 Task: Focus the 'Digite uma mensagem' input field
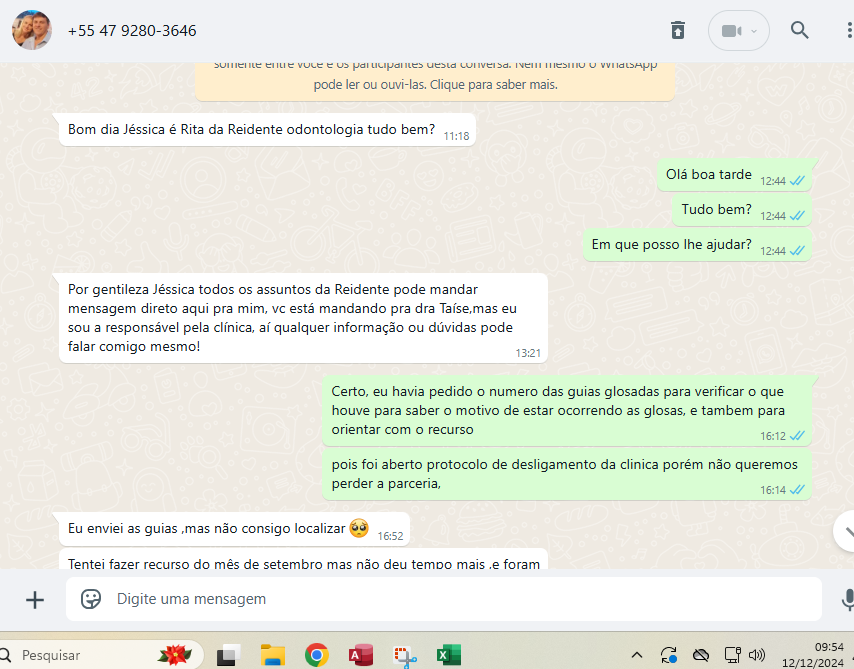point(450,599)
